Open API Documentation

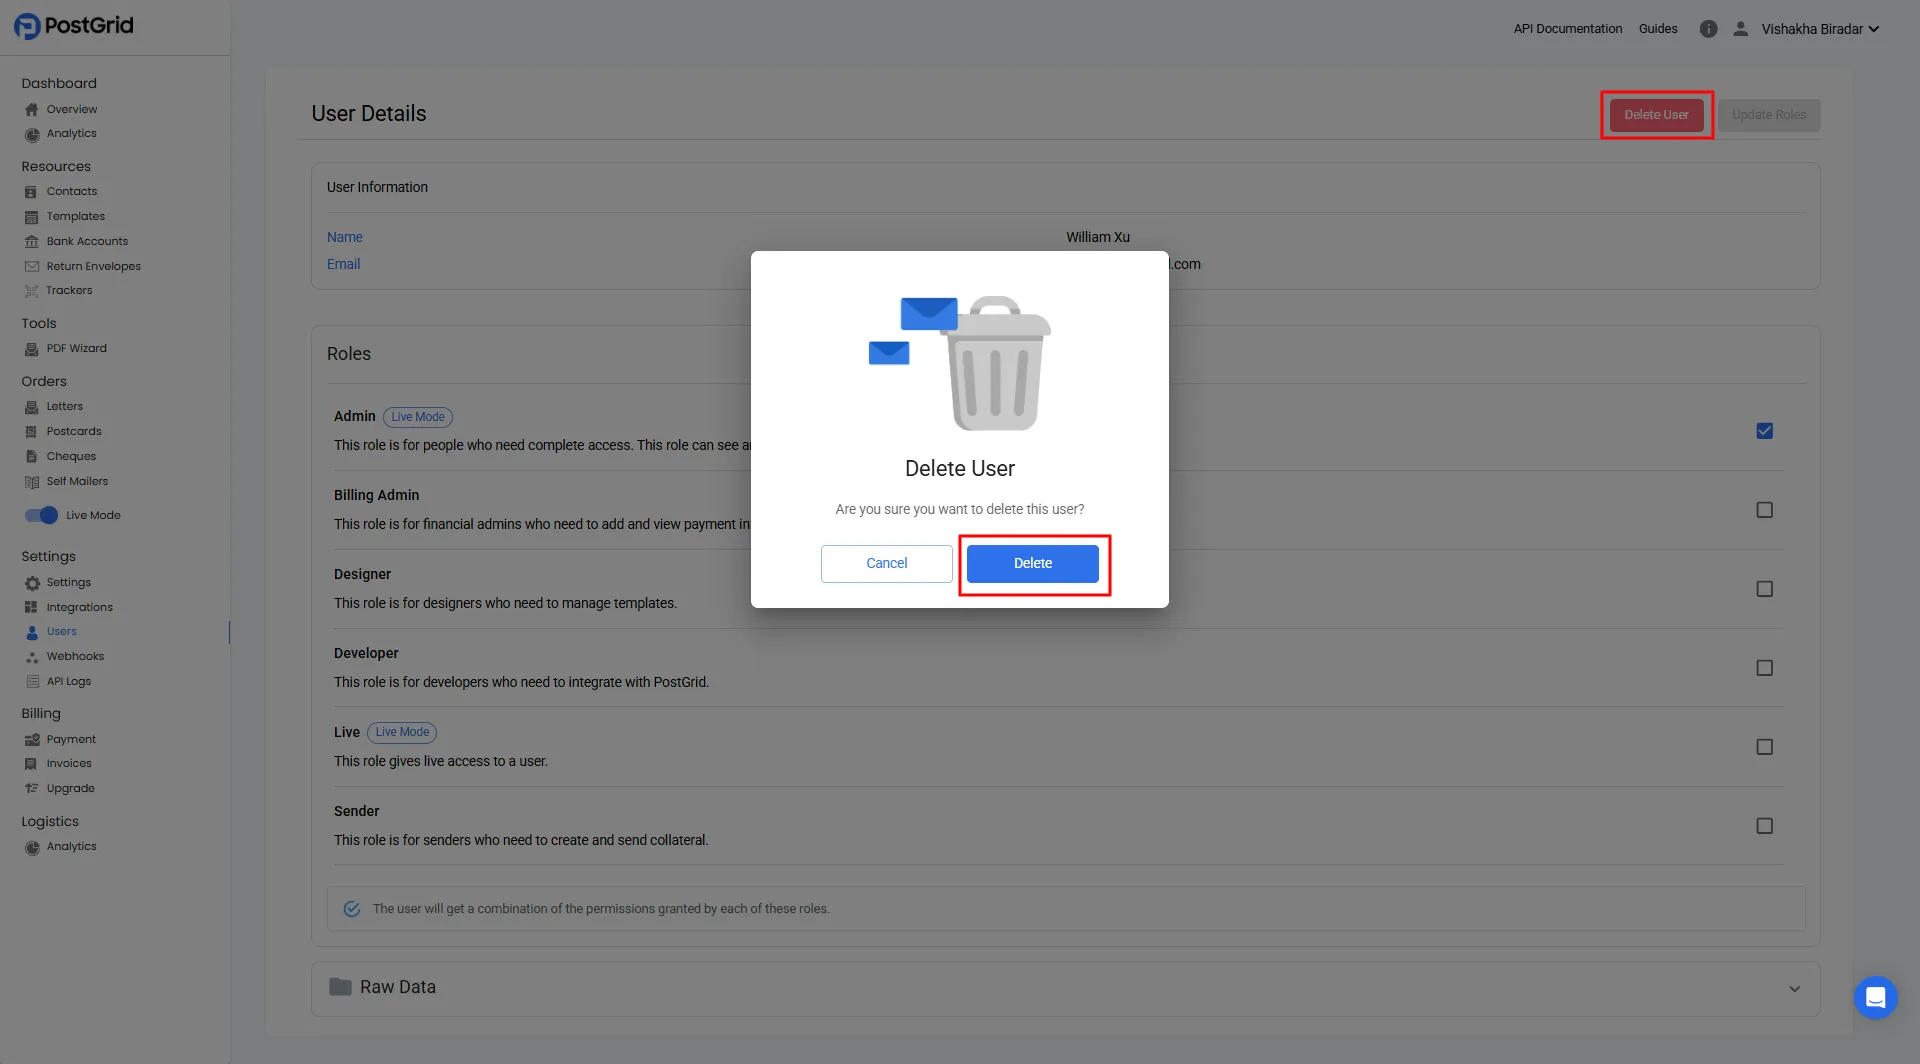1566,29
